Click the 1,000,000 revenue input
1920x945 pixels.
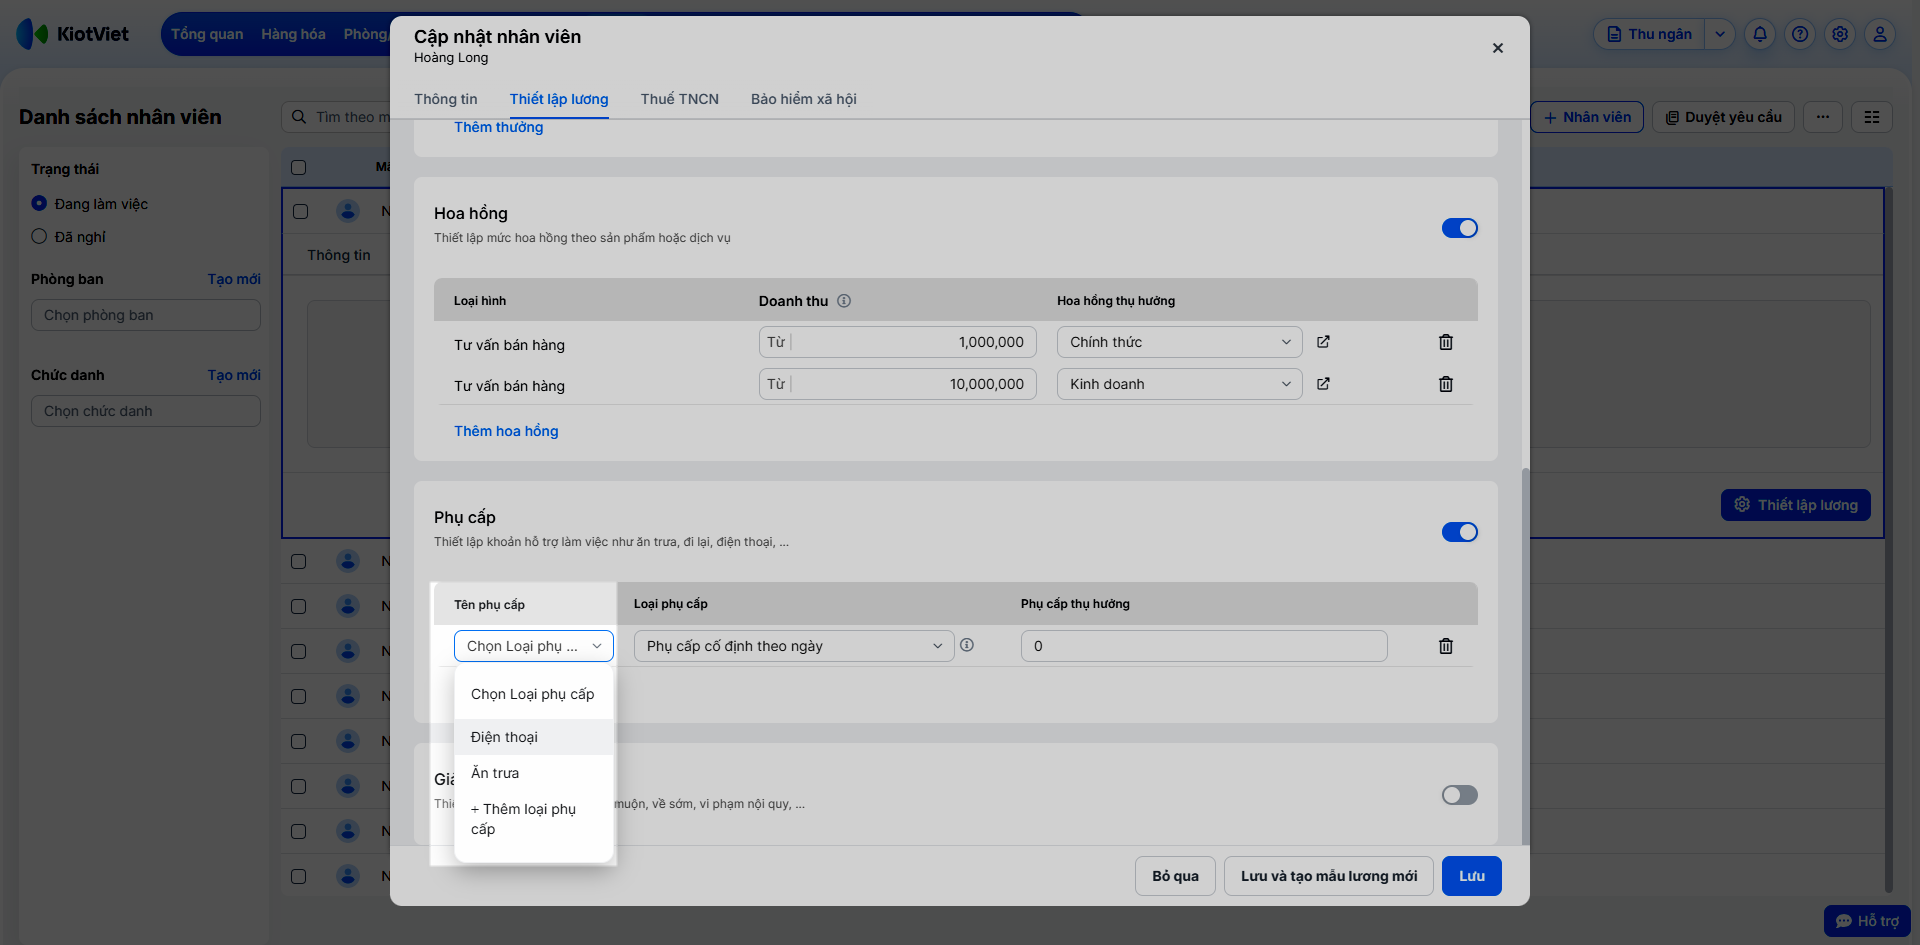(x=898, y=342)
